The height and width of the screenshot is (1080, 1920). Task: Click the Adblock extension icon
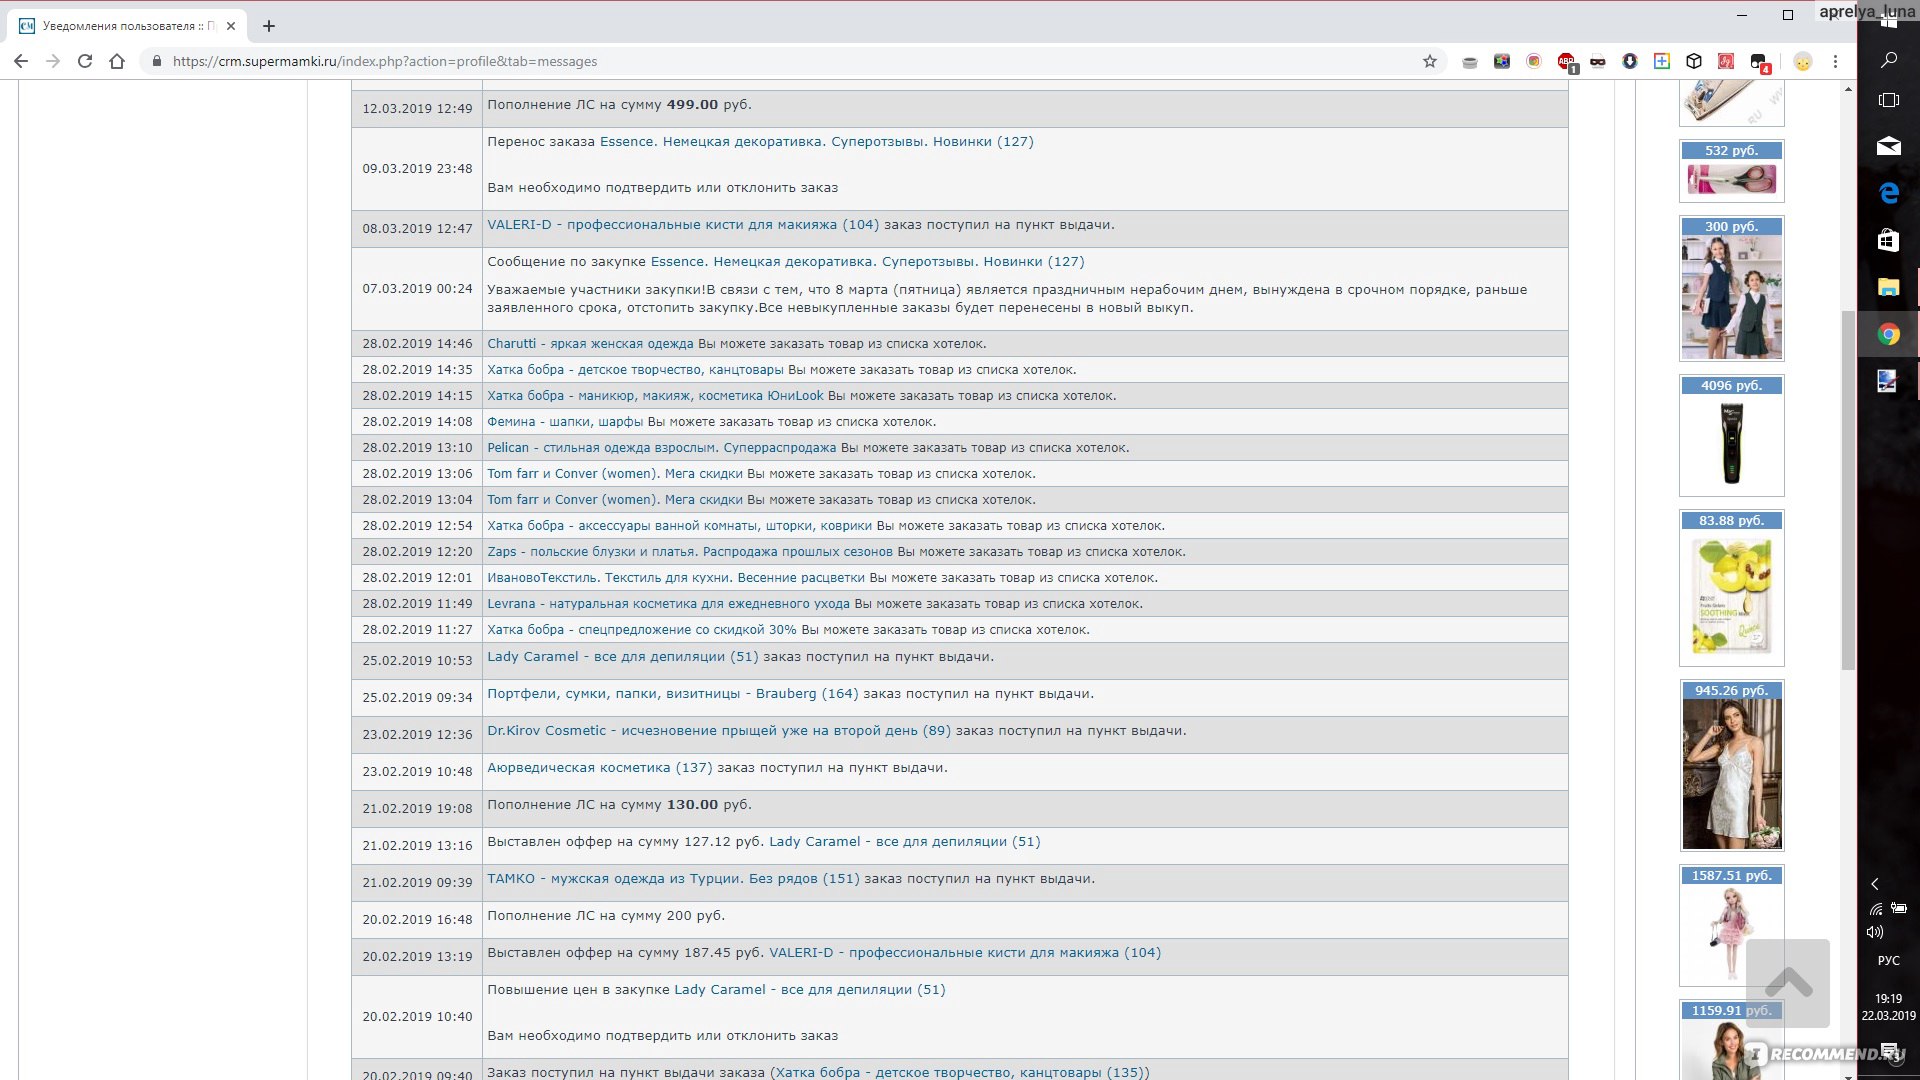coord(1566,62)
